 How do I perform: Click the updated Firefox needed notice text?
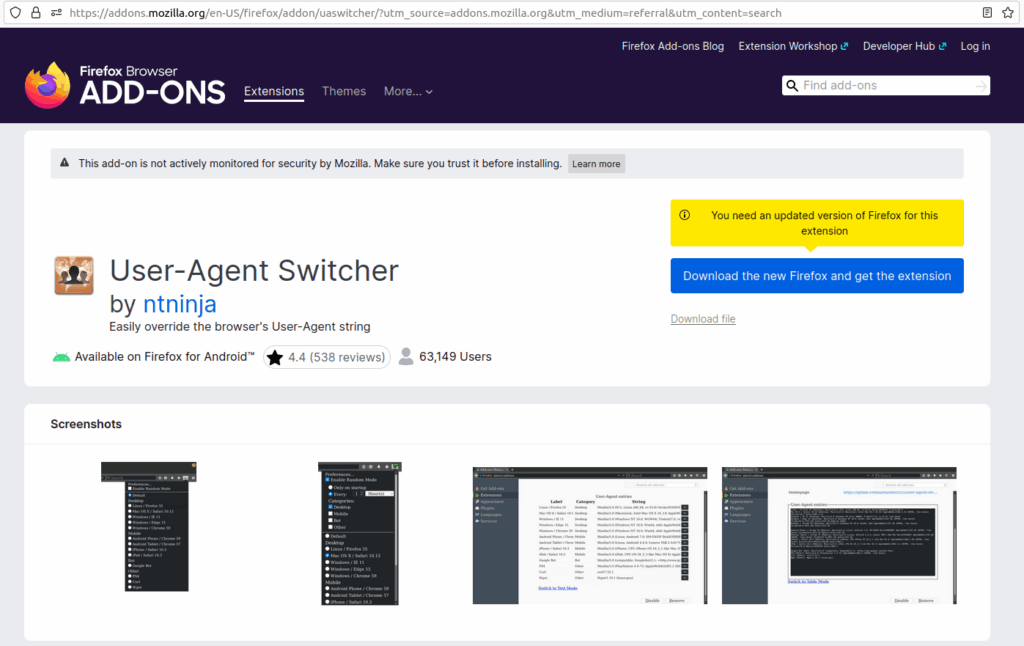point(824,223)
